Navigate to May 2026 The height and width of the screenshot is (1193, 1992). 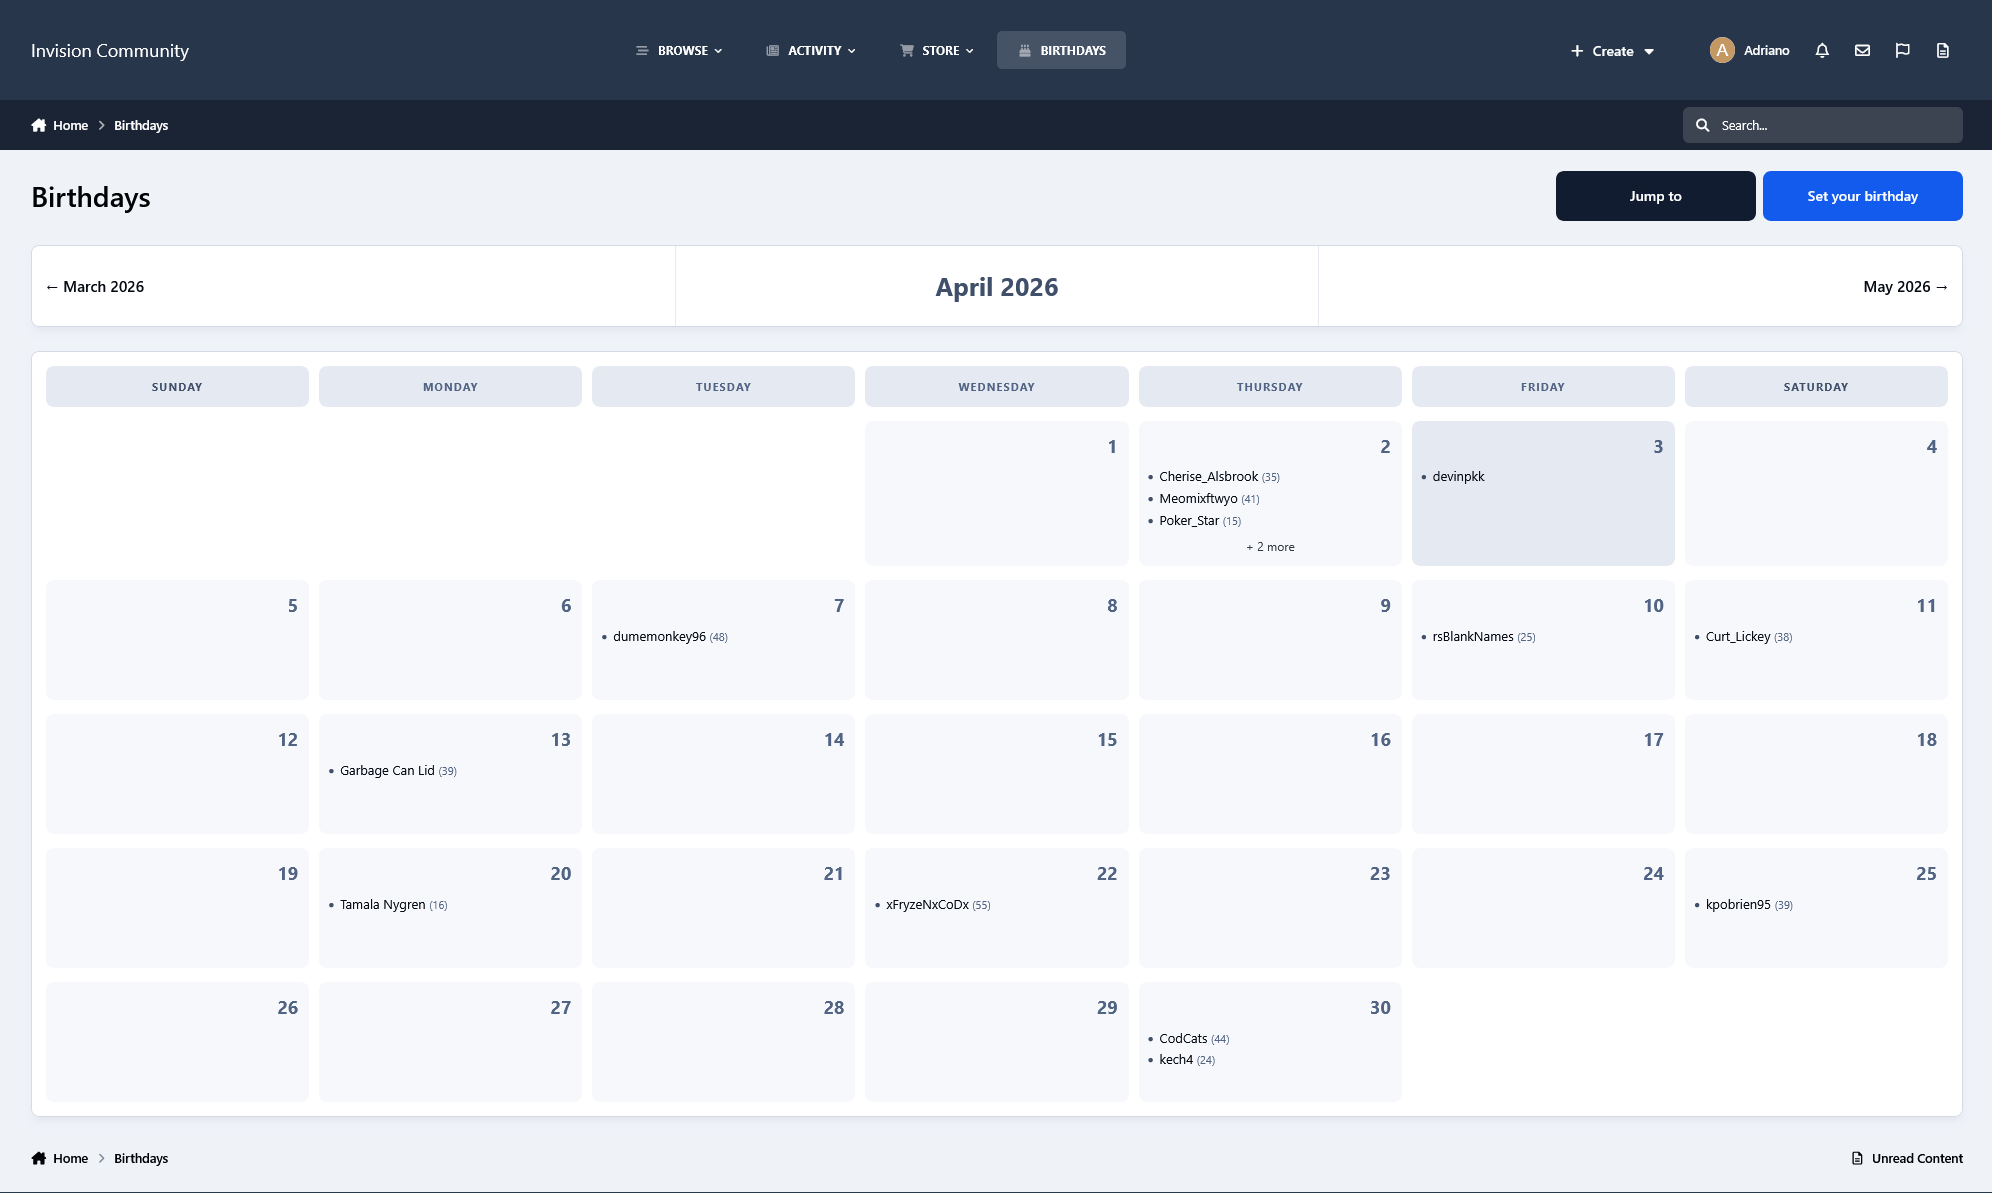[x=1904, y=286]
